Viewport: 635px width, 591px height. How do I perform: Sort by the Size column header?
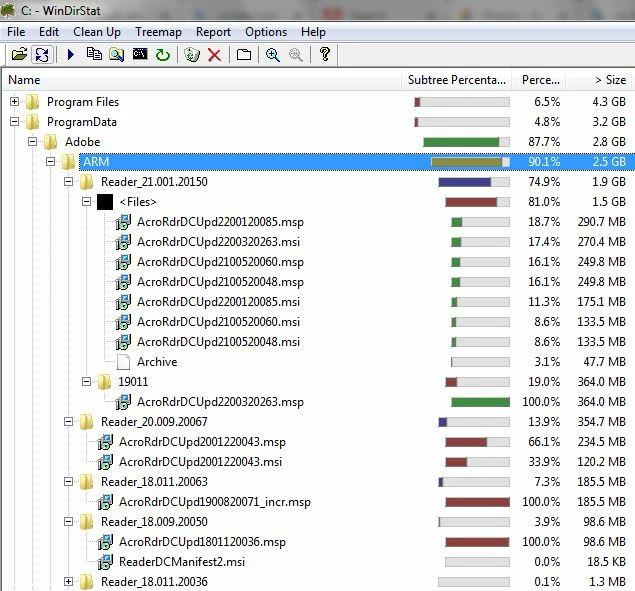(600, 80)
